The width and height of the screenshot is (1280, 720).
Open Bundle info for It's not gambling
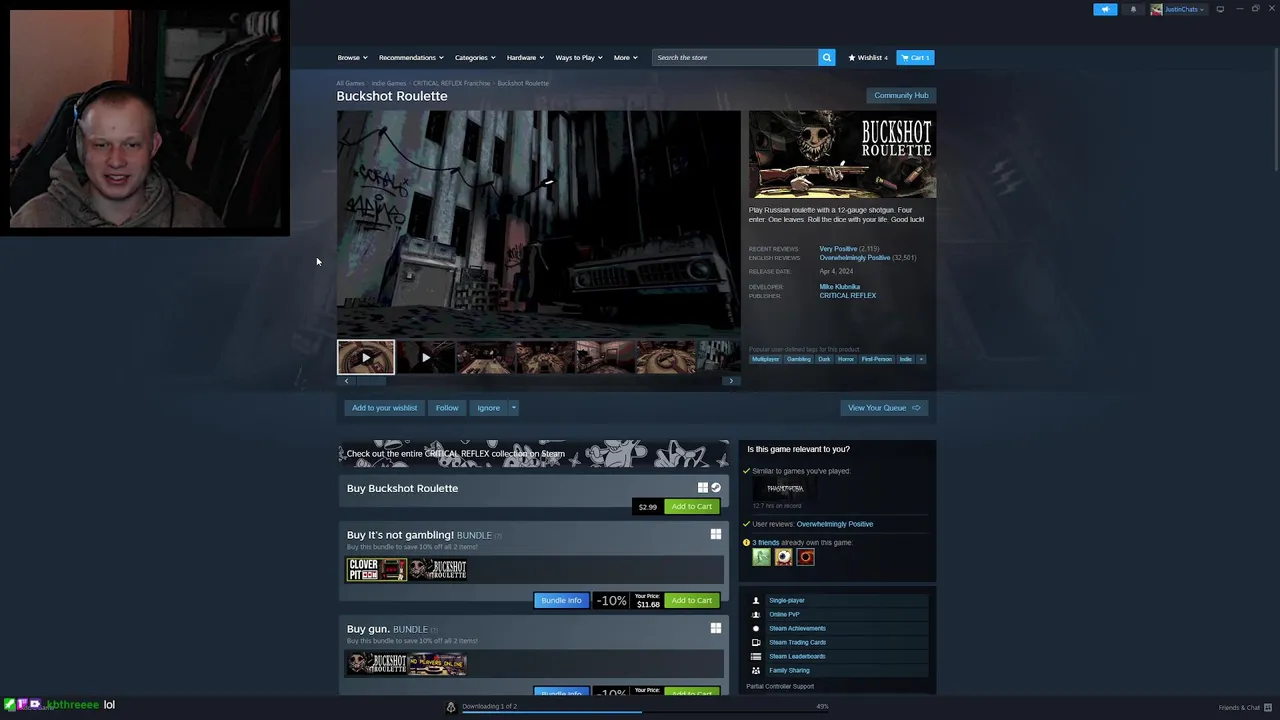[x=561, y=600]
